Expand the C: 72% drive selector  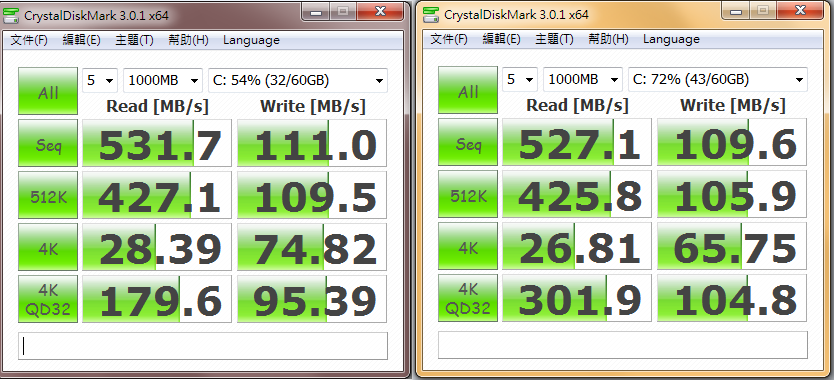(718, 79)
